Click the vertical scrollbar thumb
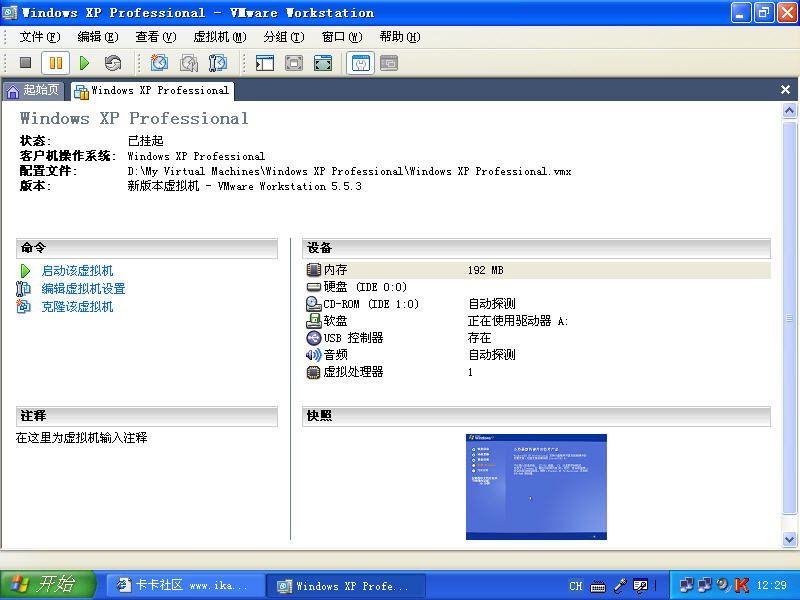Viewport: 800px width, 600px height. click(789, 317)
